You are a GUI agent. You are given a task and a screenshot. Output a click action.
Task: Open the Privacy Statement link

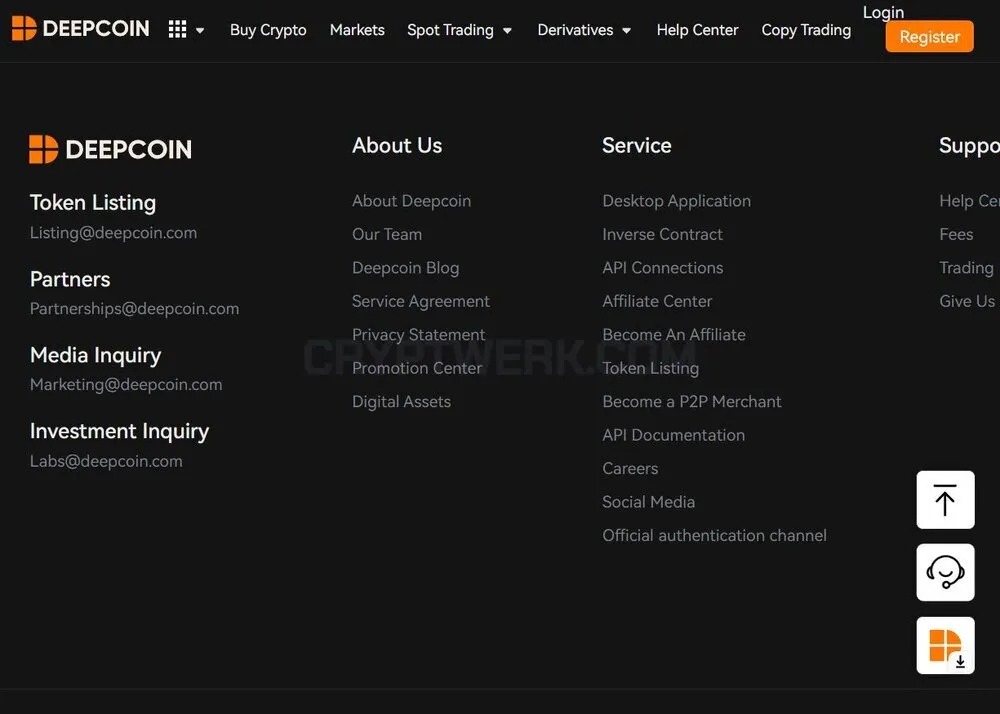[x=418, y=335]
